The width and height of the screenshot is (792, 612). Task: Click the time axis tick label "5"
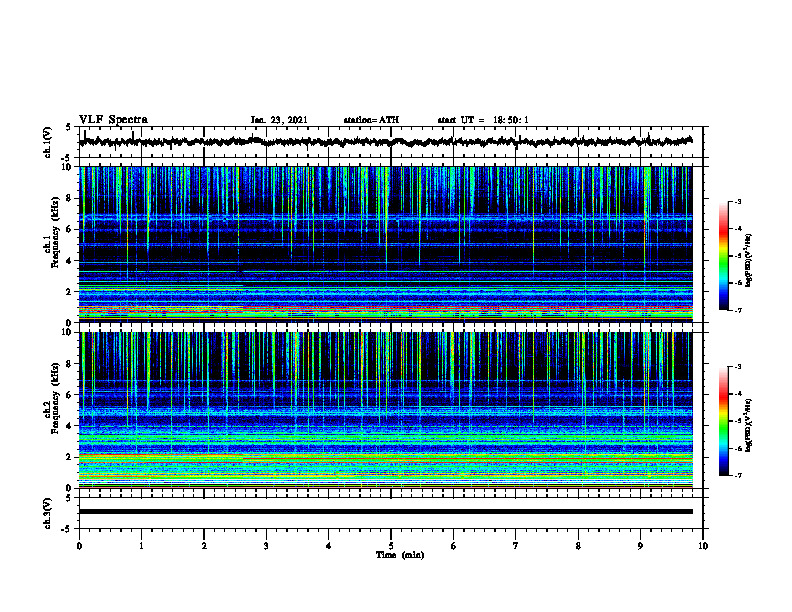391,546
